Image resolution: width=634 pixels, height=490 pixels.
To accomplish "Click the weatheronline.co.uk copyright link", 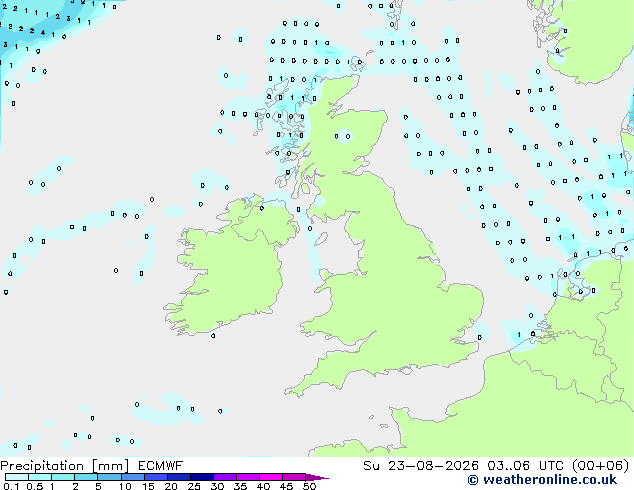I will click(542, 480).
